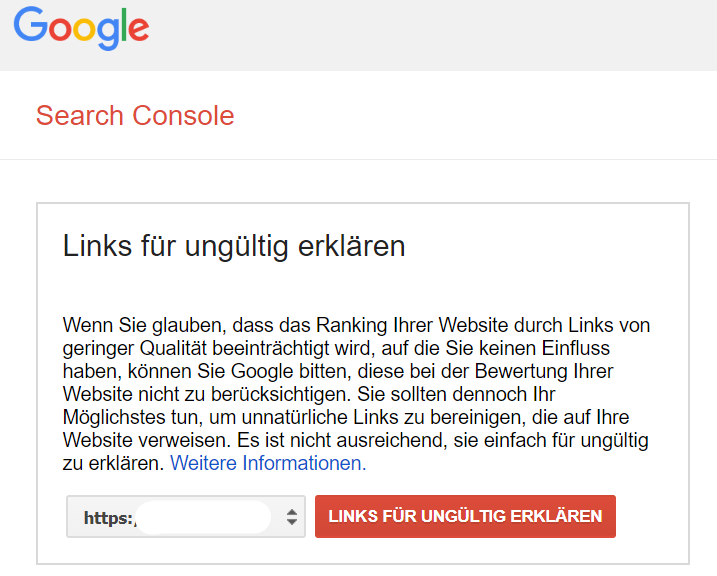Viewport: 717px width, 576px height.
Task: Click the red 'e' in Google logo
Action: pos(139,29)
